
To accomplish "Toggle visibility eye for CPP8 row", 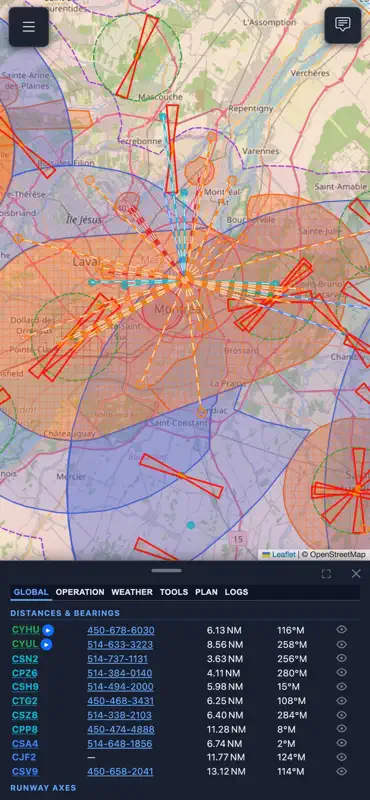I will [342, 729].
